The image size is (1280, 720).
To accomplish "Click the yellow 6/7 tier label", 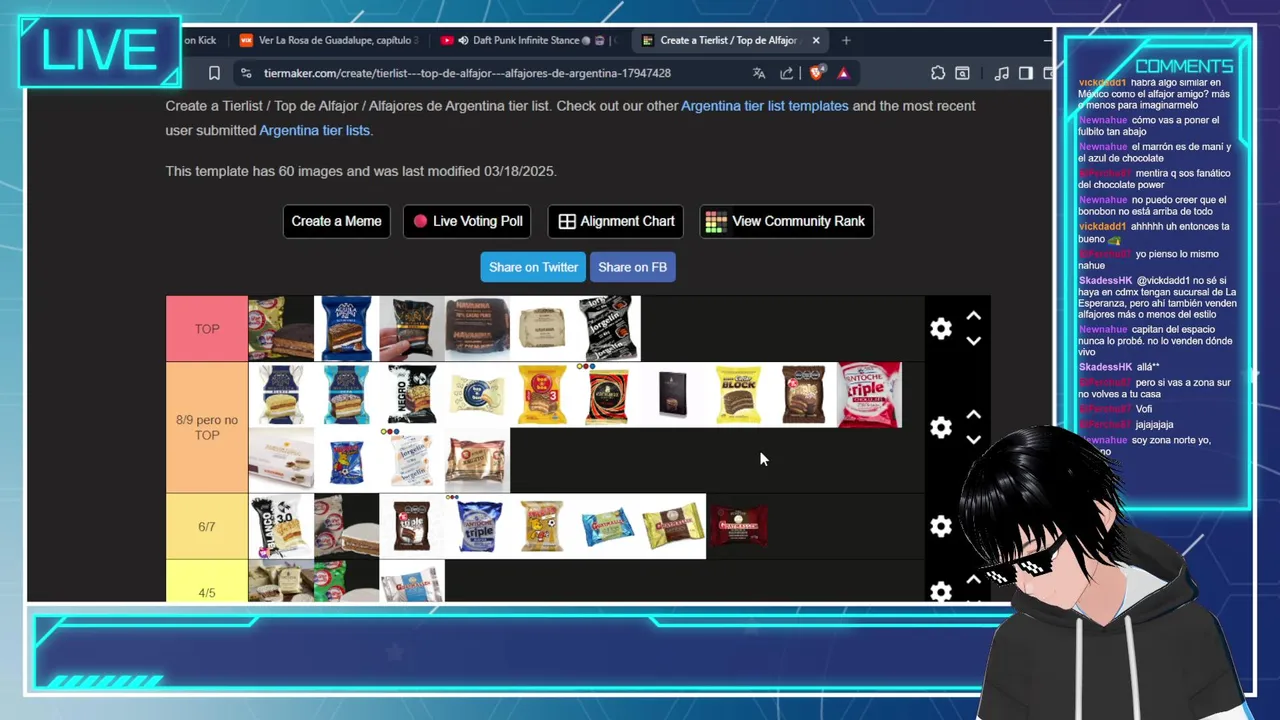I will tap(207, 526).
